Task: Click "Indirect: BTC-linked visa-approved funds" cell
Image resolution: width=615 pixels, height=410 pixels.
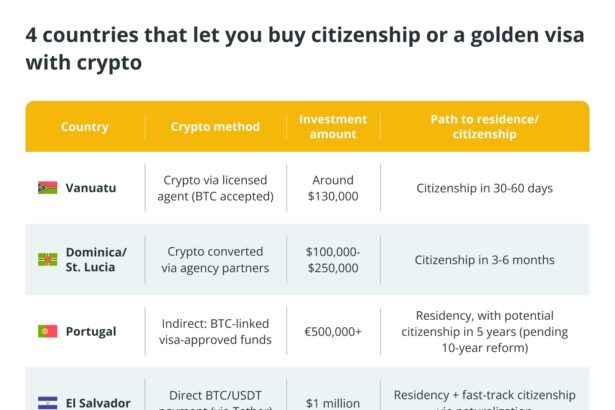Action: (217, 331)
